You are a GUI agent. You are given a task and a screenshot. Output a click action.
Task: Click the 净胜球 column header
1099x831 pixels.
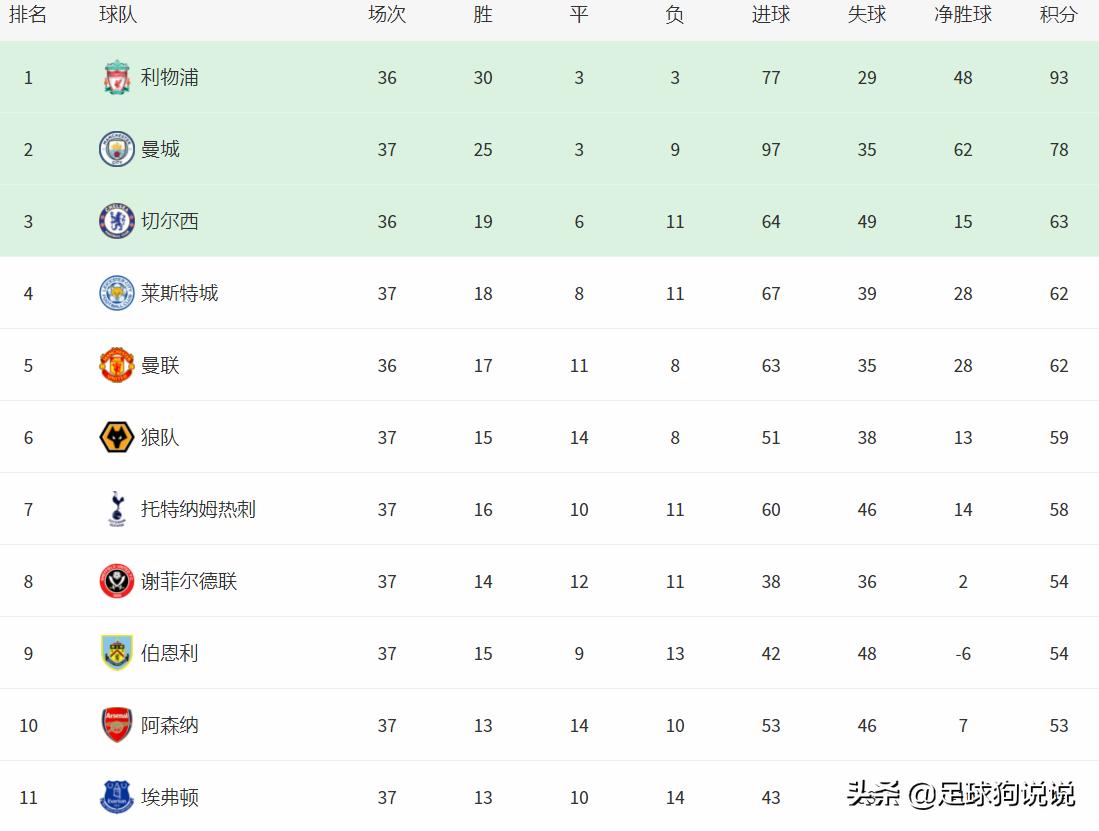tap(962, 15)
